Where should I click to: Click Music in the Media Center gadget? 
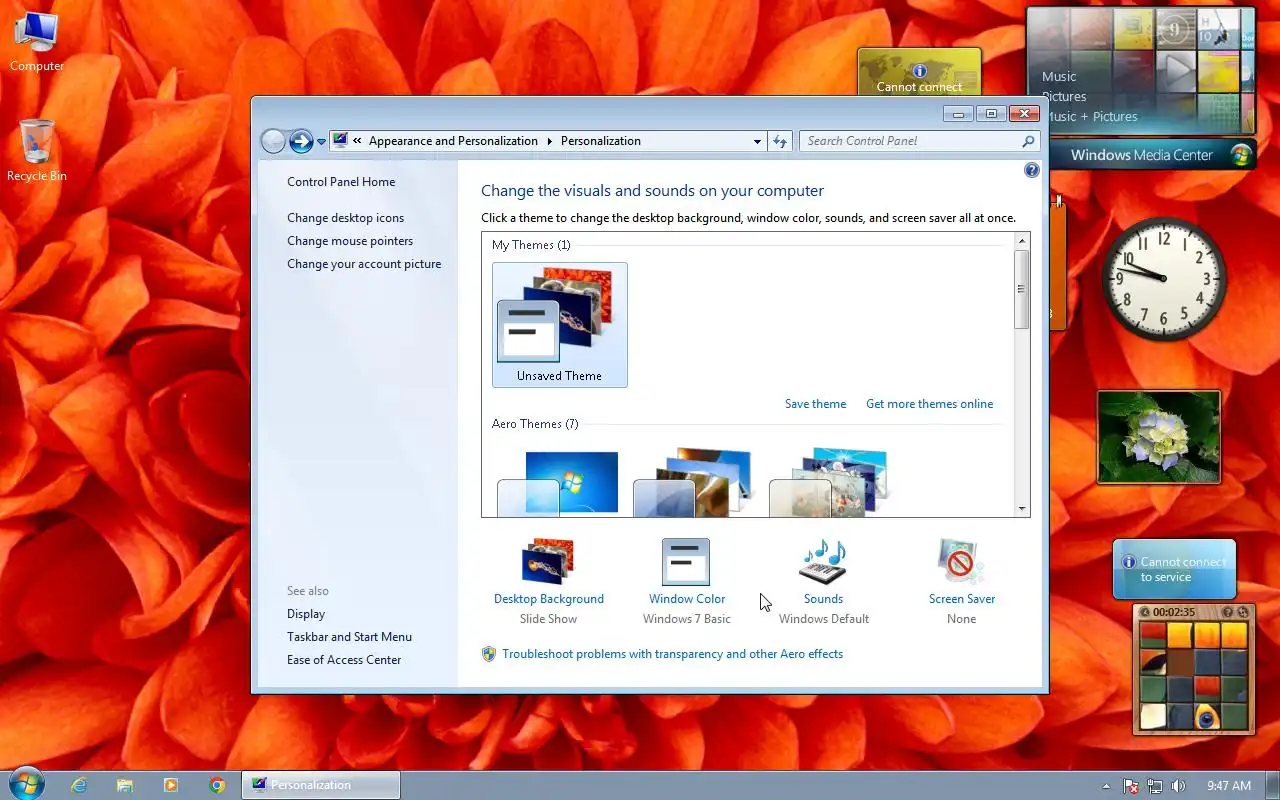[x=1059, y=77]
